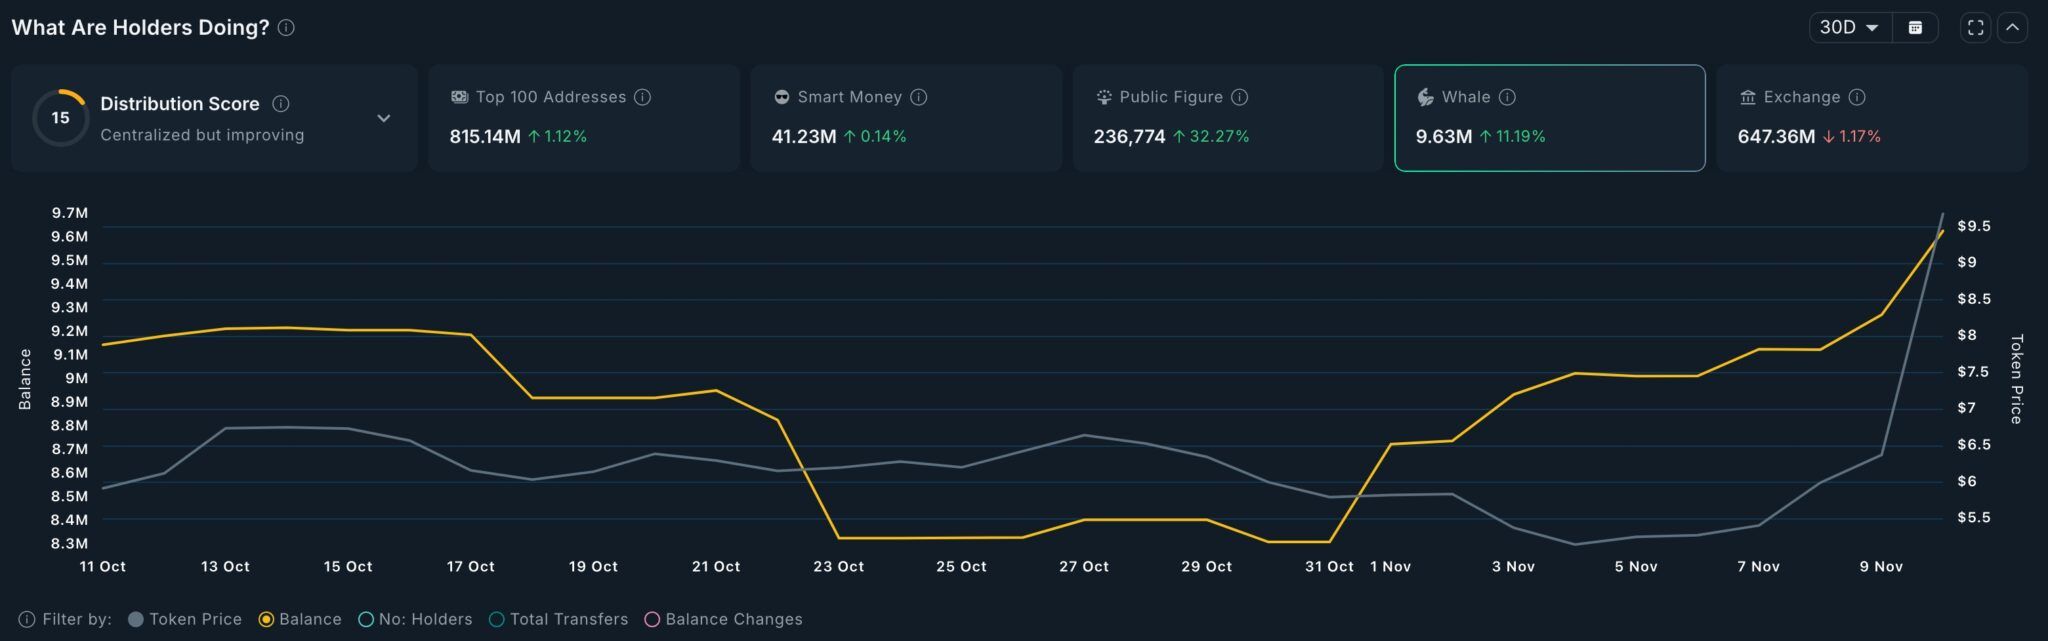Screen dimensions: 2048x641
Task: Select the Smart Money card
Action: pyautogui.click(x=905, y=118)
